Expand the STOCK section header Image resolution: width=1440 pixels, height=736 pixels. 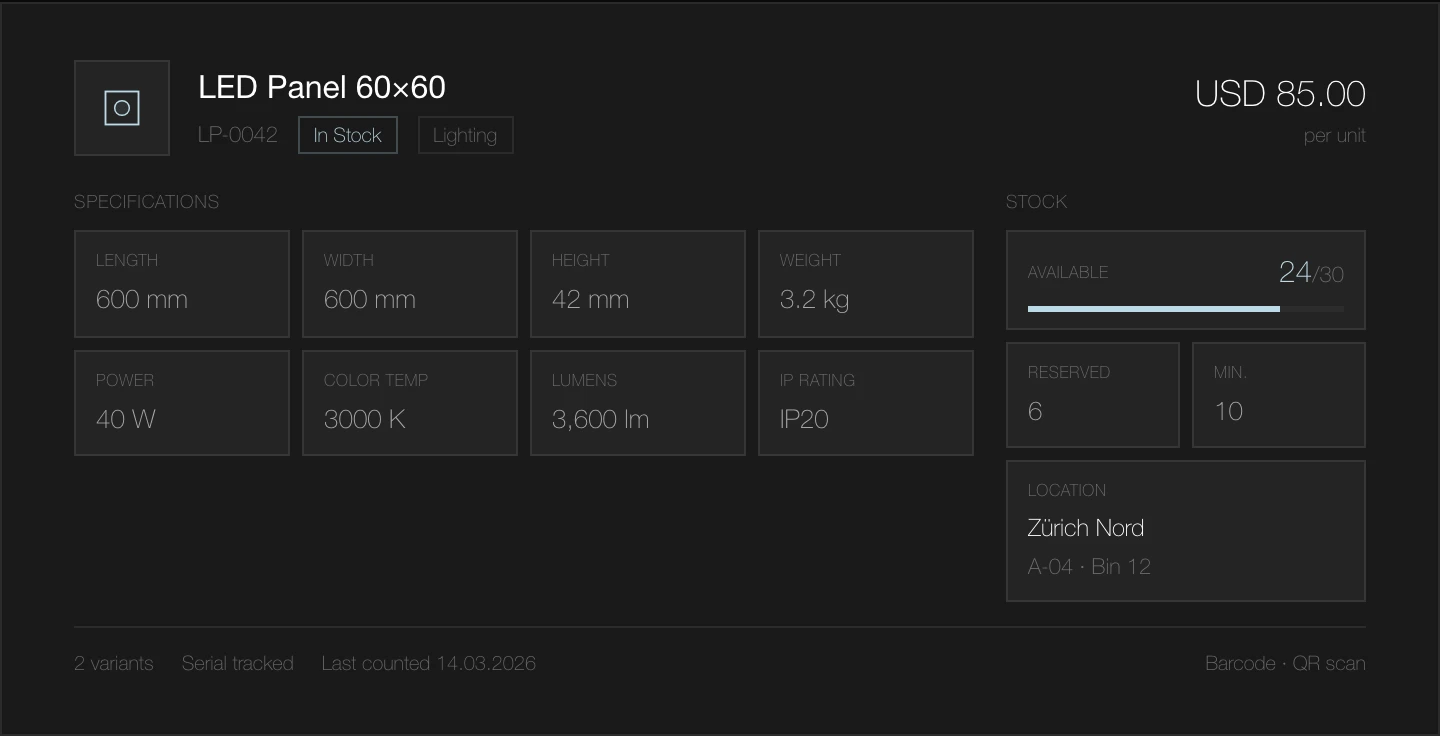pos(1036,201)
